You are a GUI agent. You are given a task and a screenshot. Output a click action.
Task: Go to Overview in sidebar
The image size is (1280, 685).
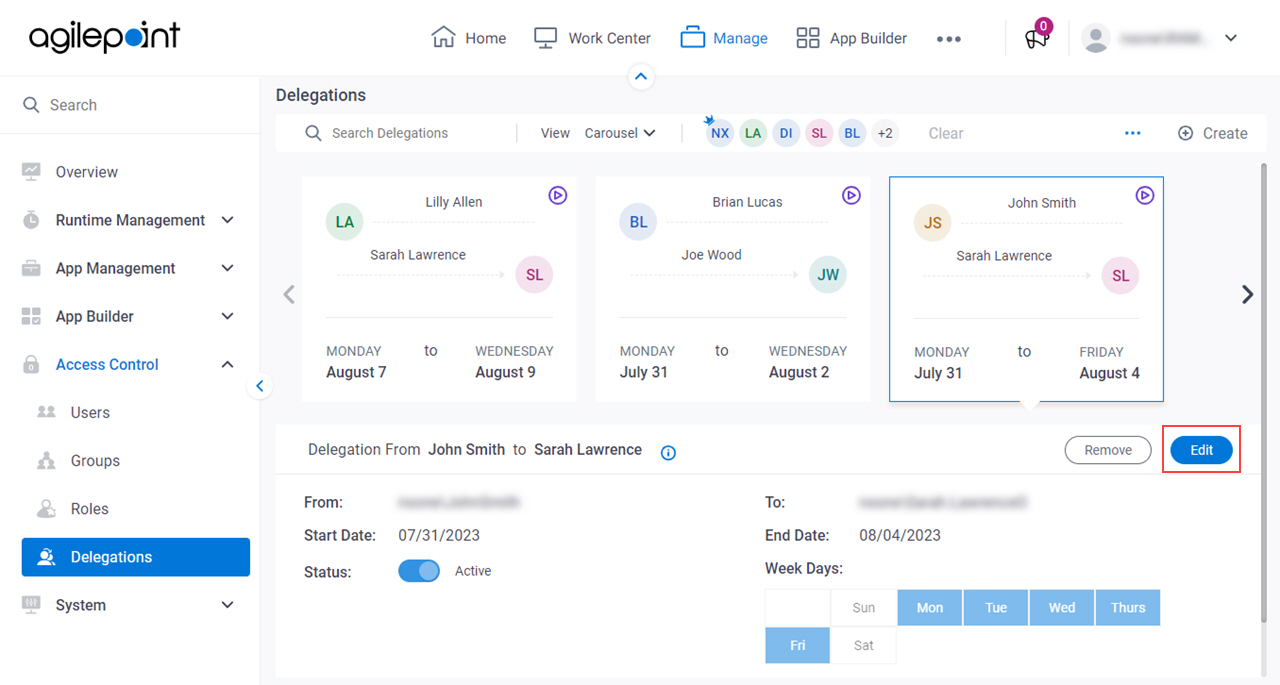click(x=86, y=172)
